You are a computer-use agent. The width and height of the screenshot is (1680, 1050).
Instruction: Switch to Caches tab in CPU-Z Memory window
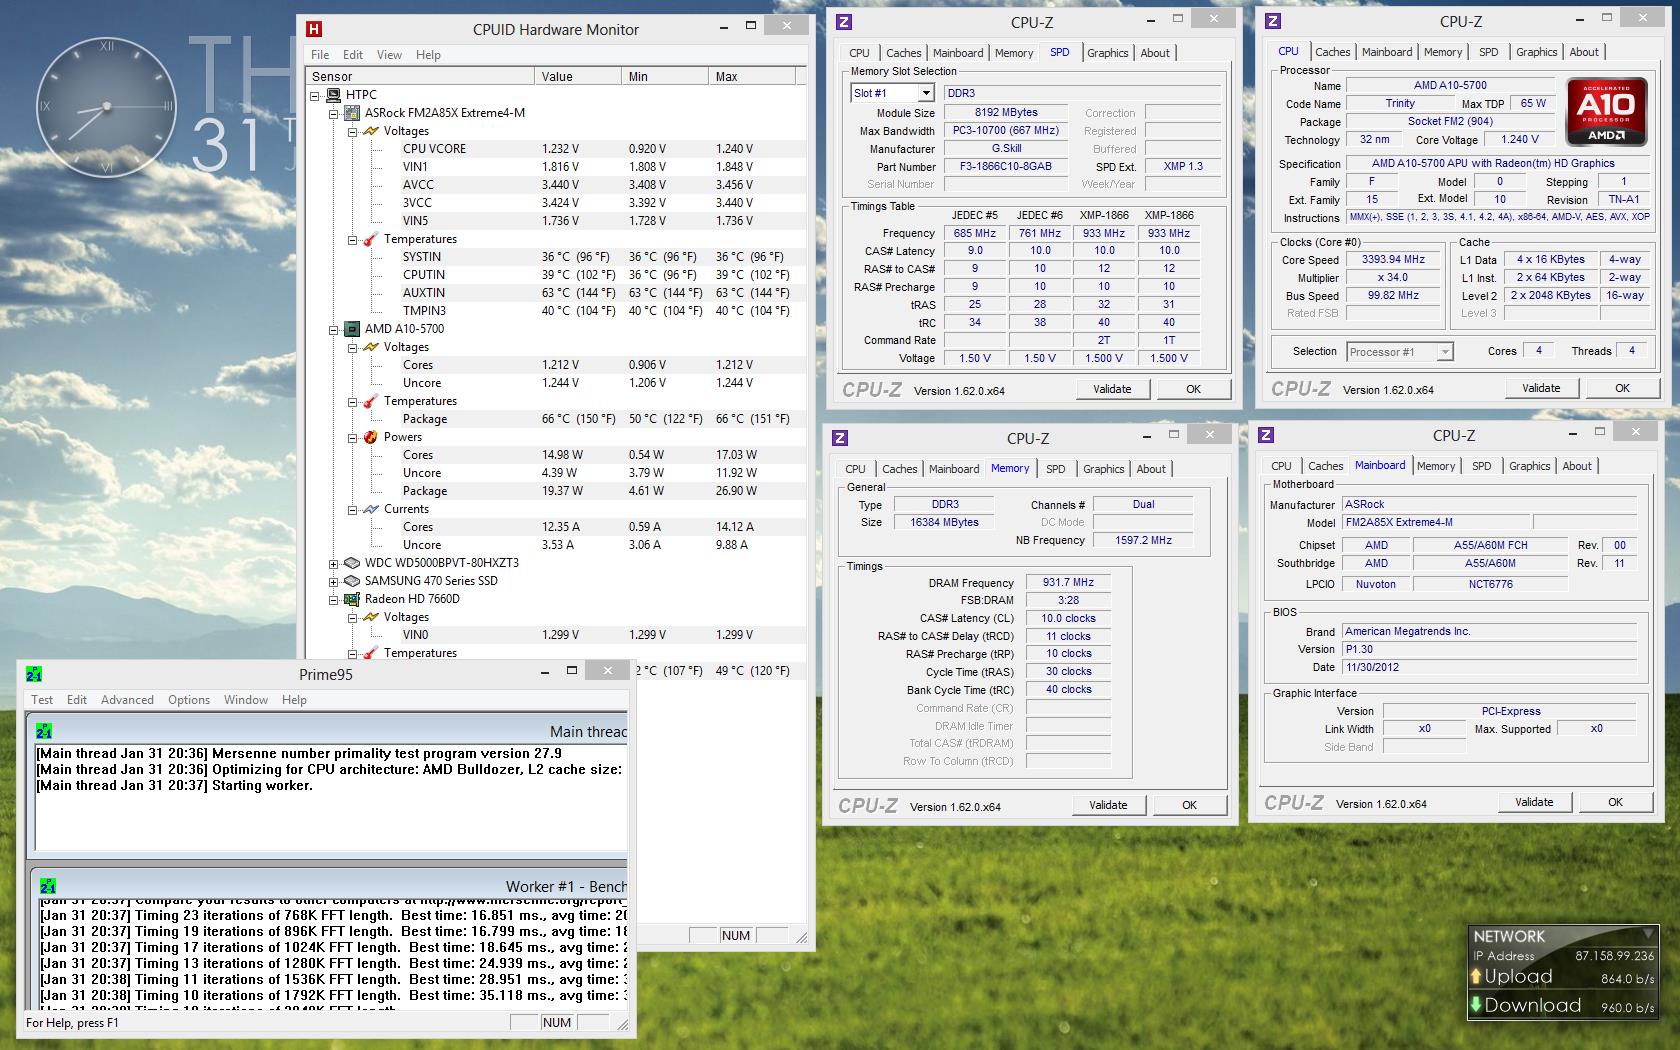pos(899,469)
